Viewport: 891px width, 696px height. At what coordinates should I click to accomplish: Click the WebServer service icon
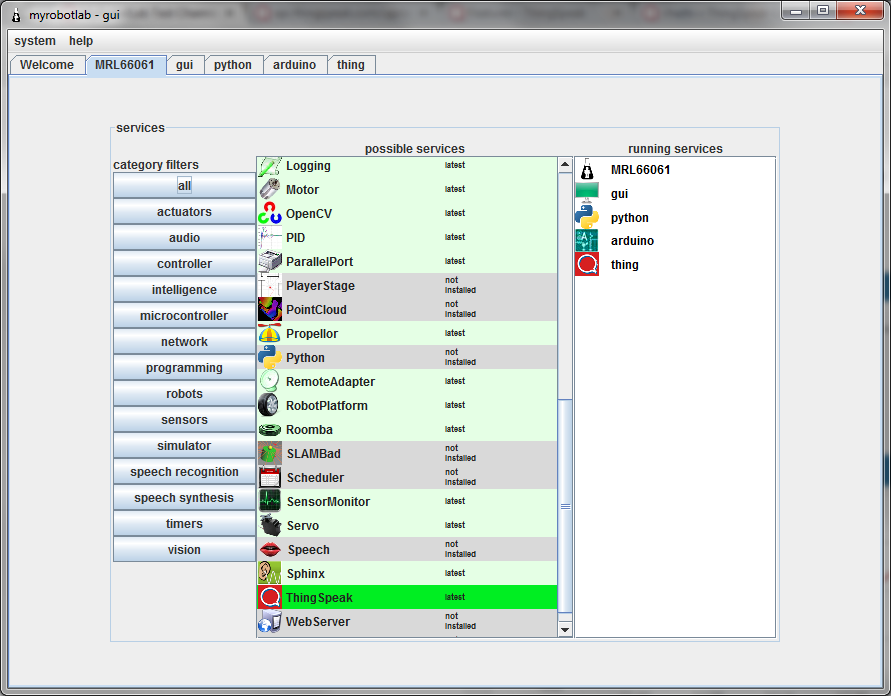click(269, 622)
